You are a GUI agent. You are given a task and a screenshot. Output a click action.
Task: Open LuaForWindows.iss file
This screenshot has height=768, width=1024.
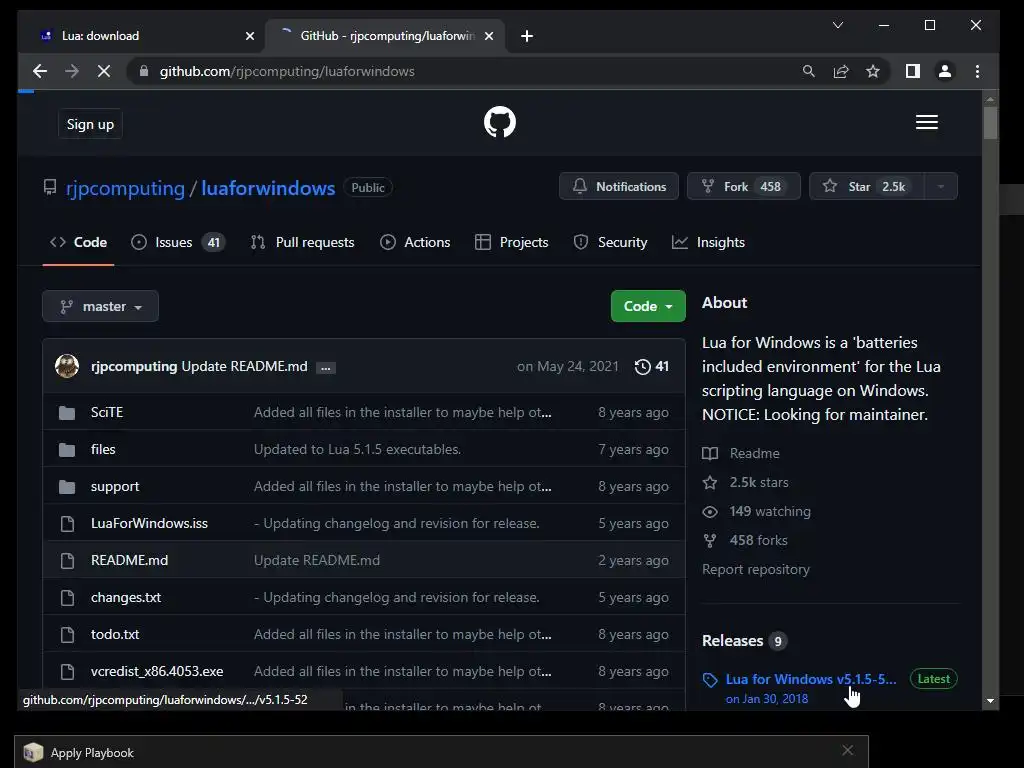point(150,523)
